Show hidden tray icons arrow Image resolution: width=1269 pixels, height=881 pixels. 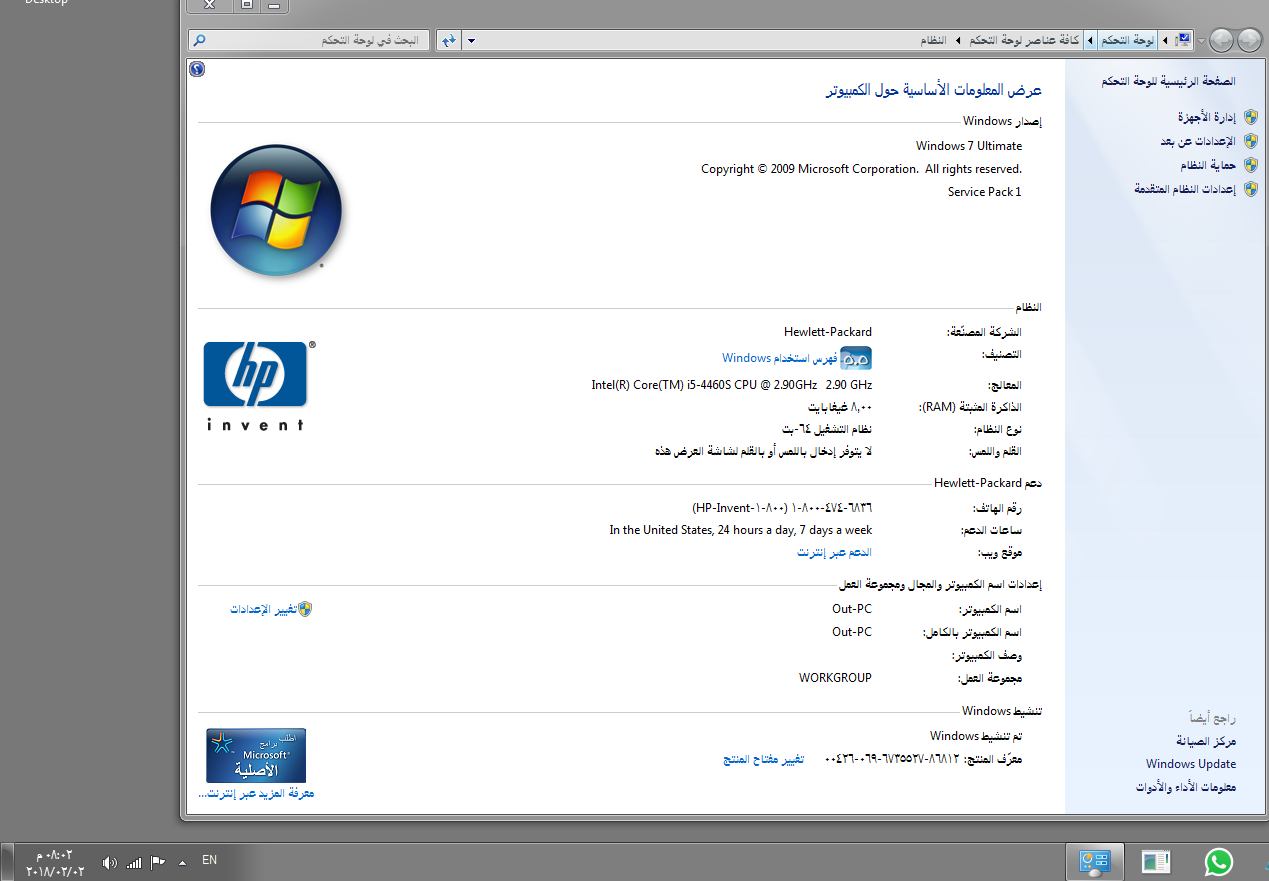point(182,861)
